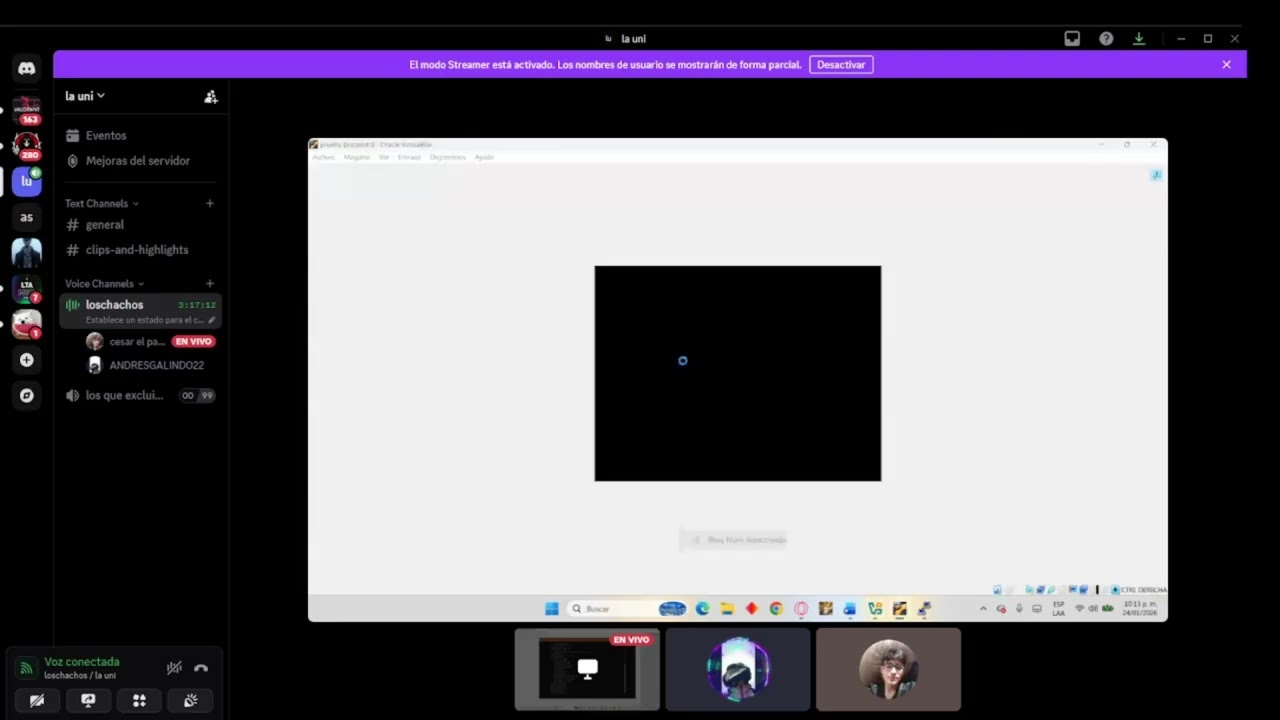Image resolution: width=1280 pixels, height=720 pixels.
Task: Open the "as" server icon
Action: tap(27, 217)
